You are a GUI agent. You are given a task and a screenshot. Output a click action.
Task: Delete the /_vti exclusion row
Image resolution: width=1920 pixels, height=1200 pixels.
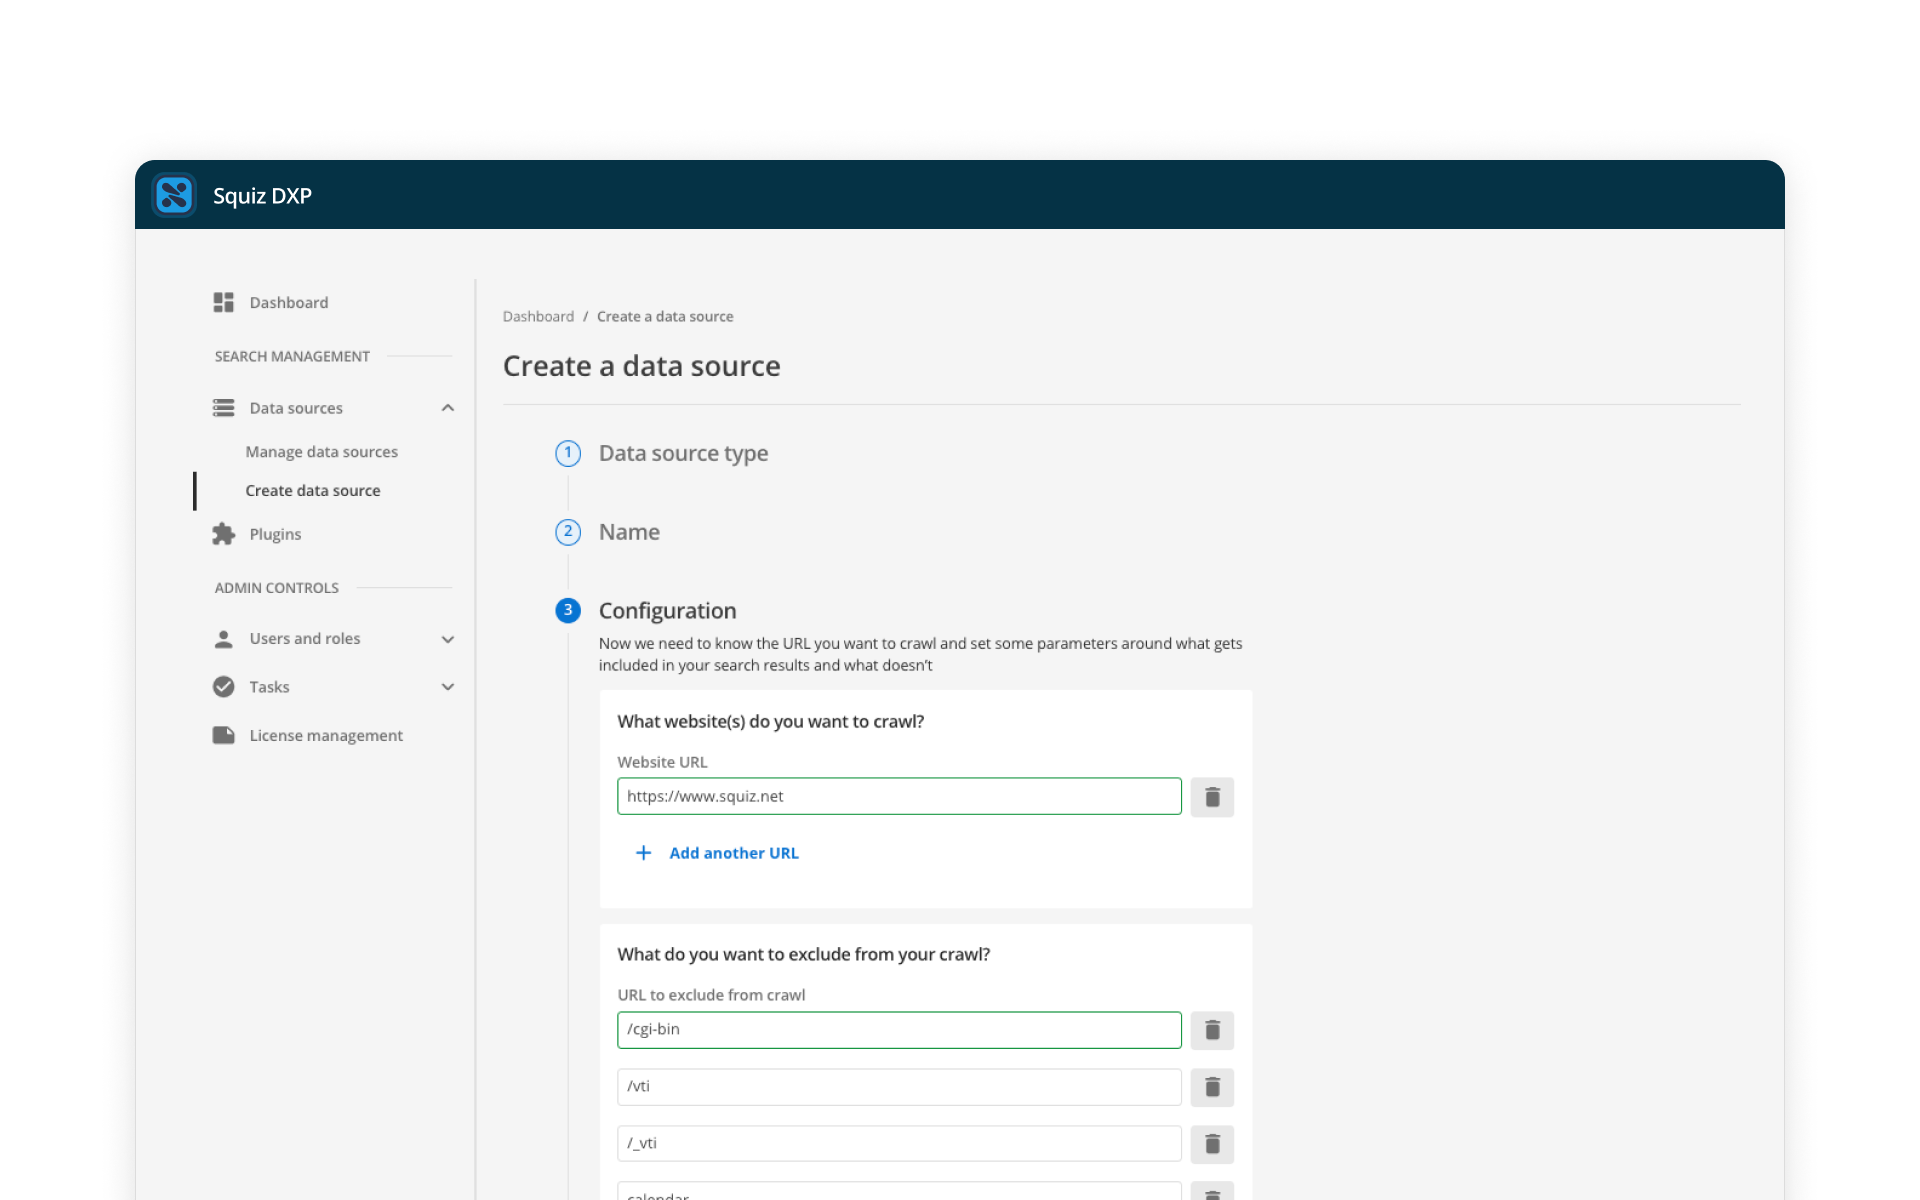[x=1212, y=1144]
